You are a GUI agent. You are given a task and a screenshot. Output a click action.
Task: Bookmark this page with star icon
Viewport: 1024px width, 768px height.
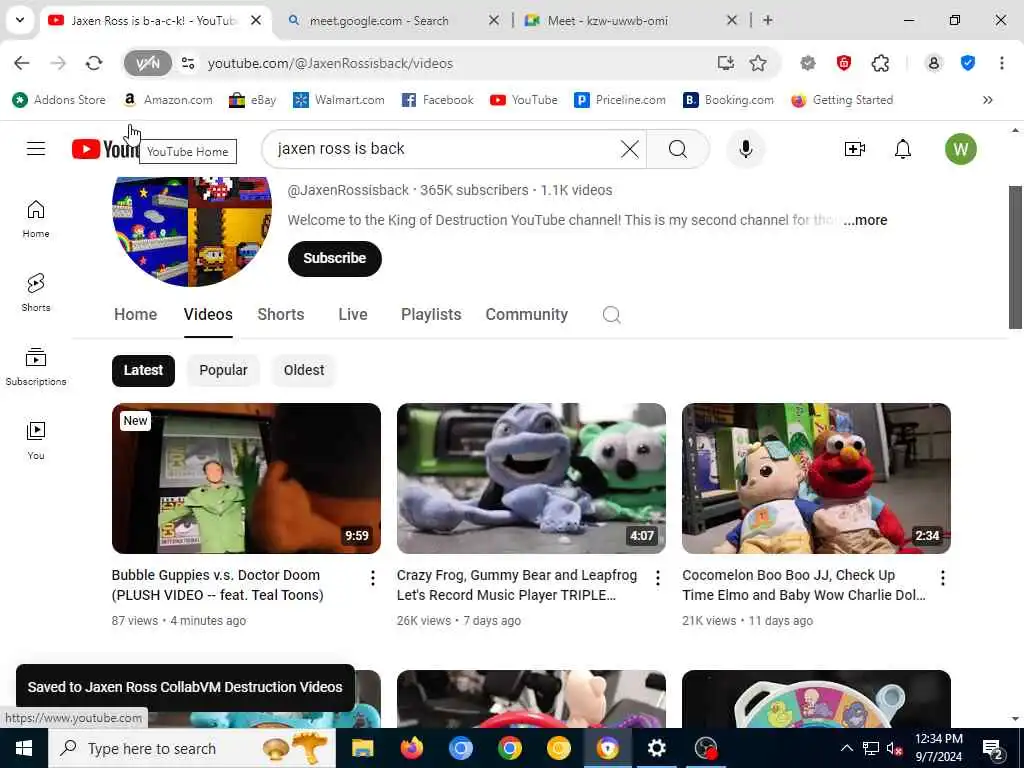click(758, 63)
